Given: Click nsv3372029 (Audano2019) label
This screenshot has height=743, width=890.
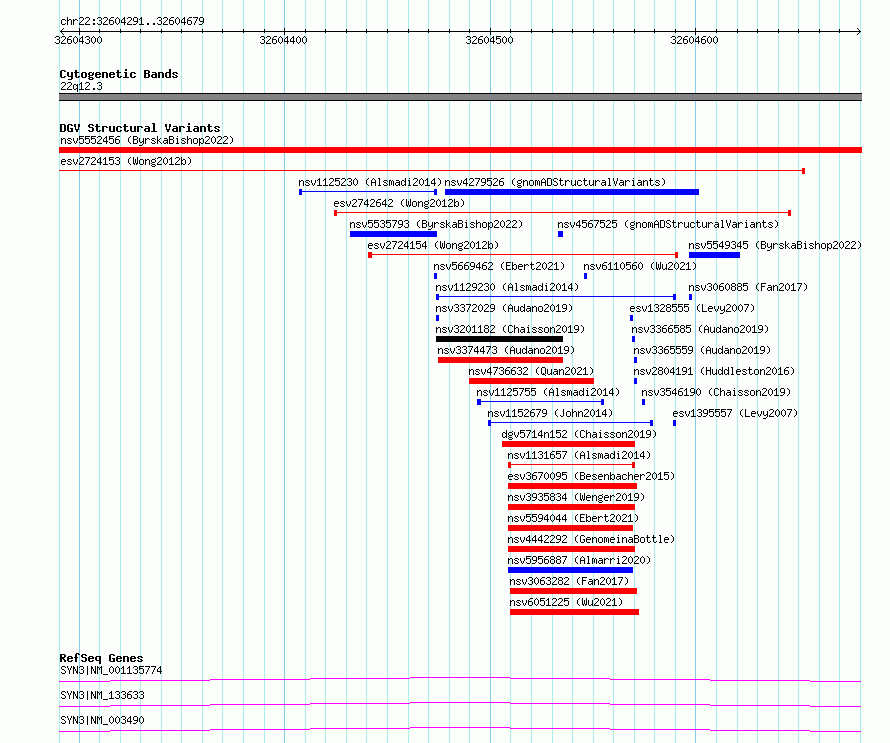Looking at the screenshot, I should pos(504,308).
